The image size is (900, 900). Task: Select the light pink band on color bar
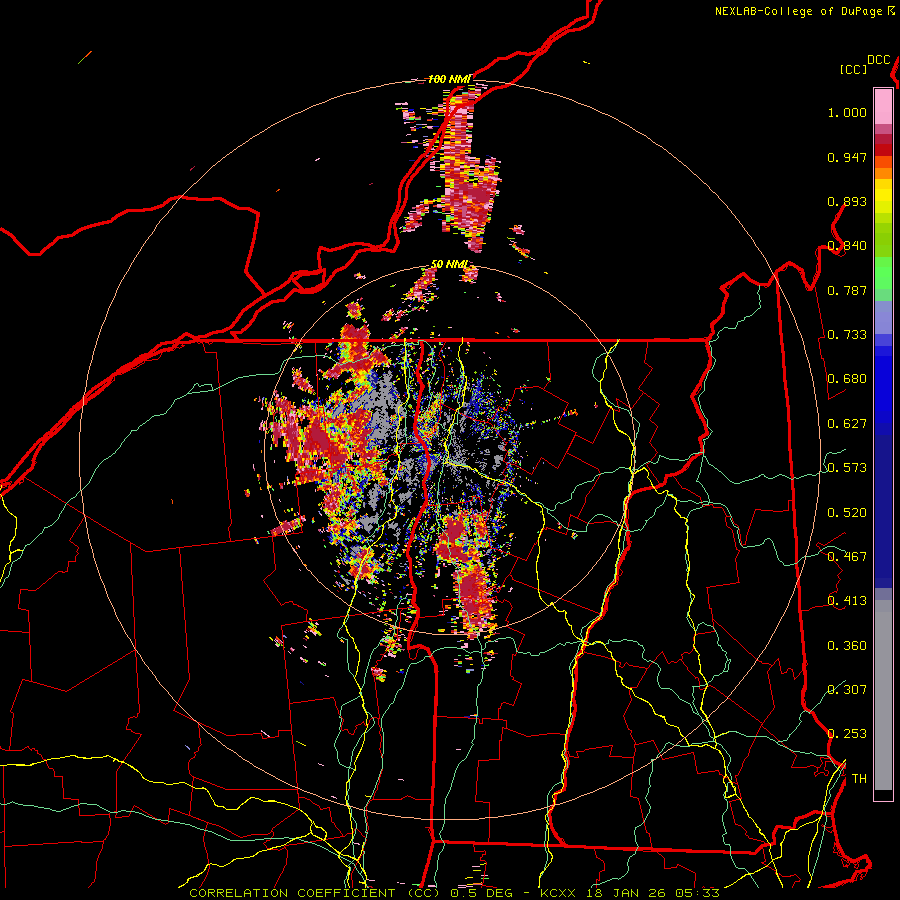(883, 106)
